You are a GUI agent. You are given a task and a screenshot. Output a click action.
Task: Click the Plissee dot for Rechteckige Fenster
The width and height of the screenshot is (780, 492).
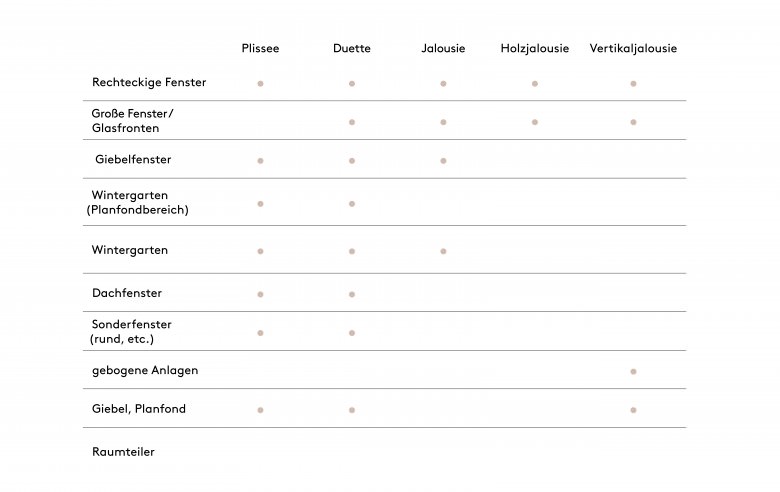(260, 84)
